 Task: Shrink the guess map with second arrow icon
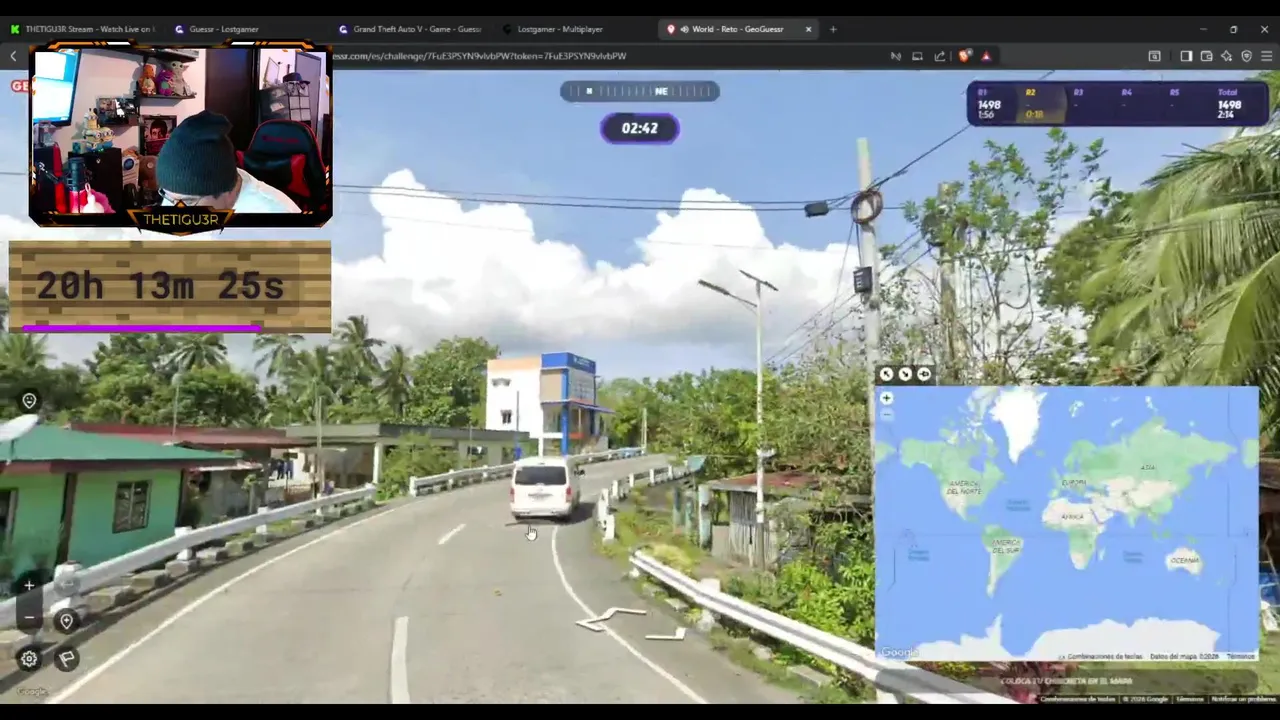(905, 374)
